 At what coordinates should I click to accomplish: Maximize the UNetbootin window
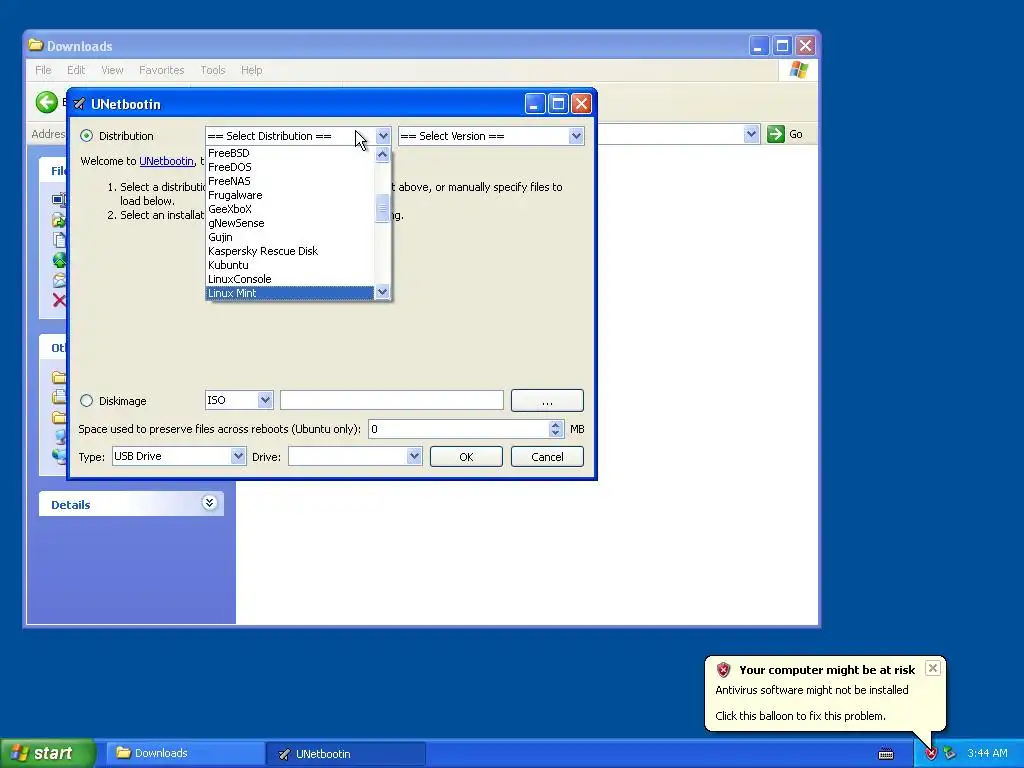(558, 104)
